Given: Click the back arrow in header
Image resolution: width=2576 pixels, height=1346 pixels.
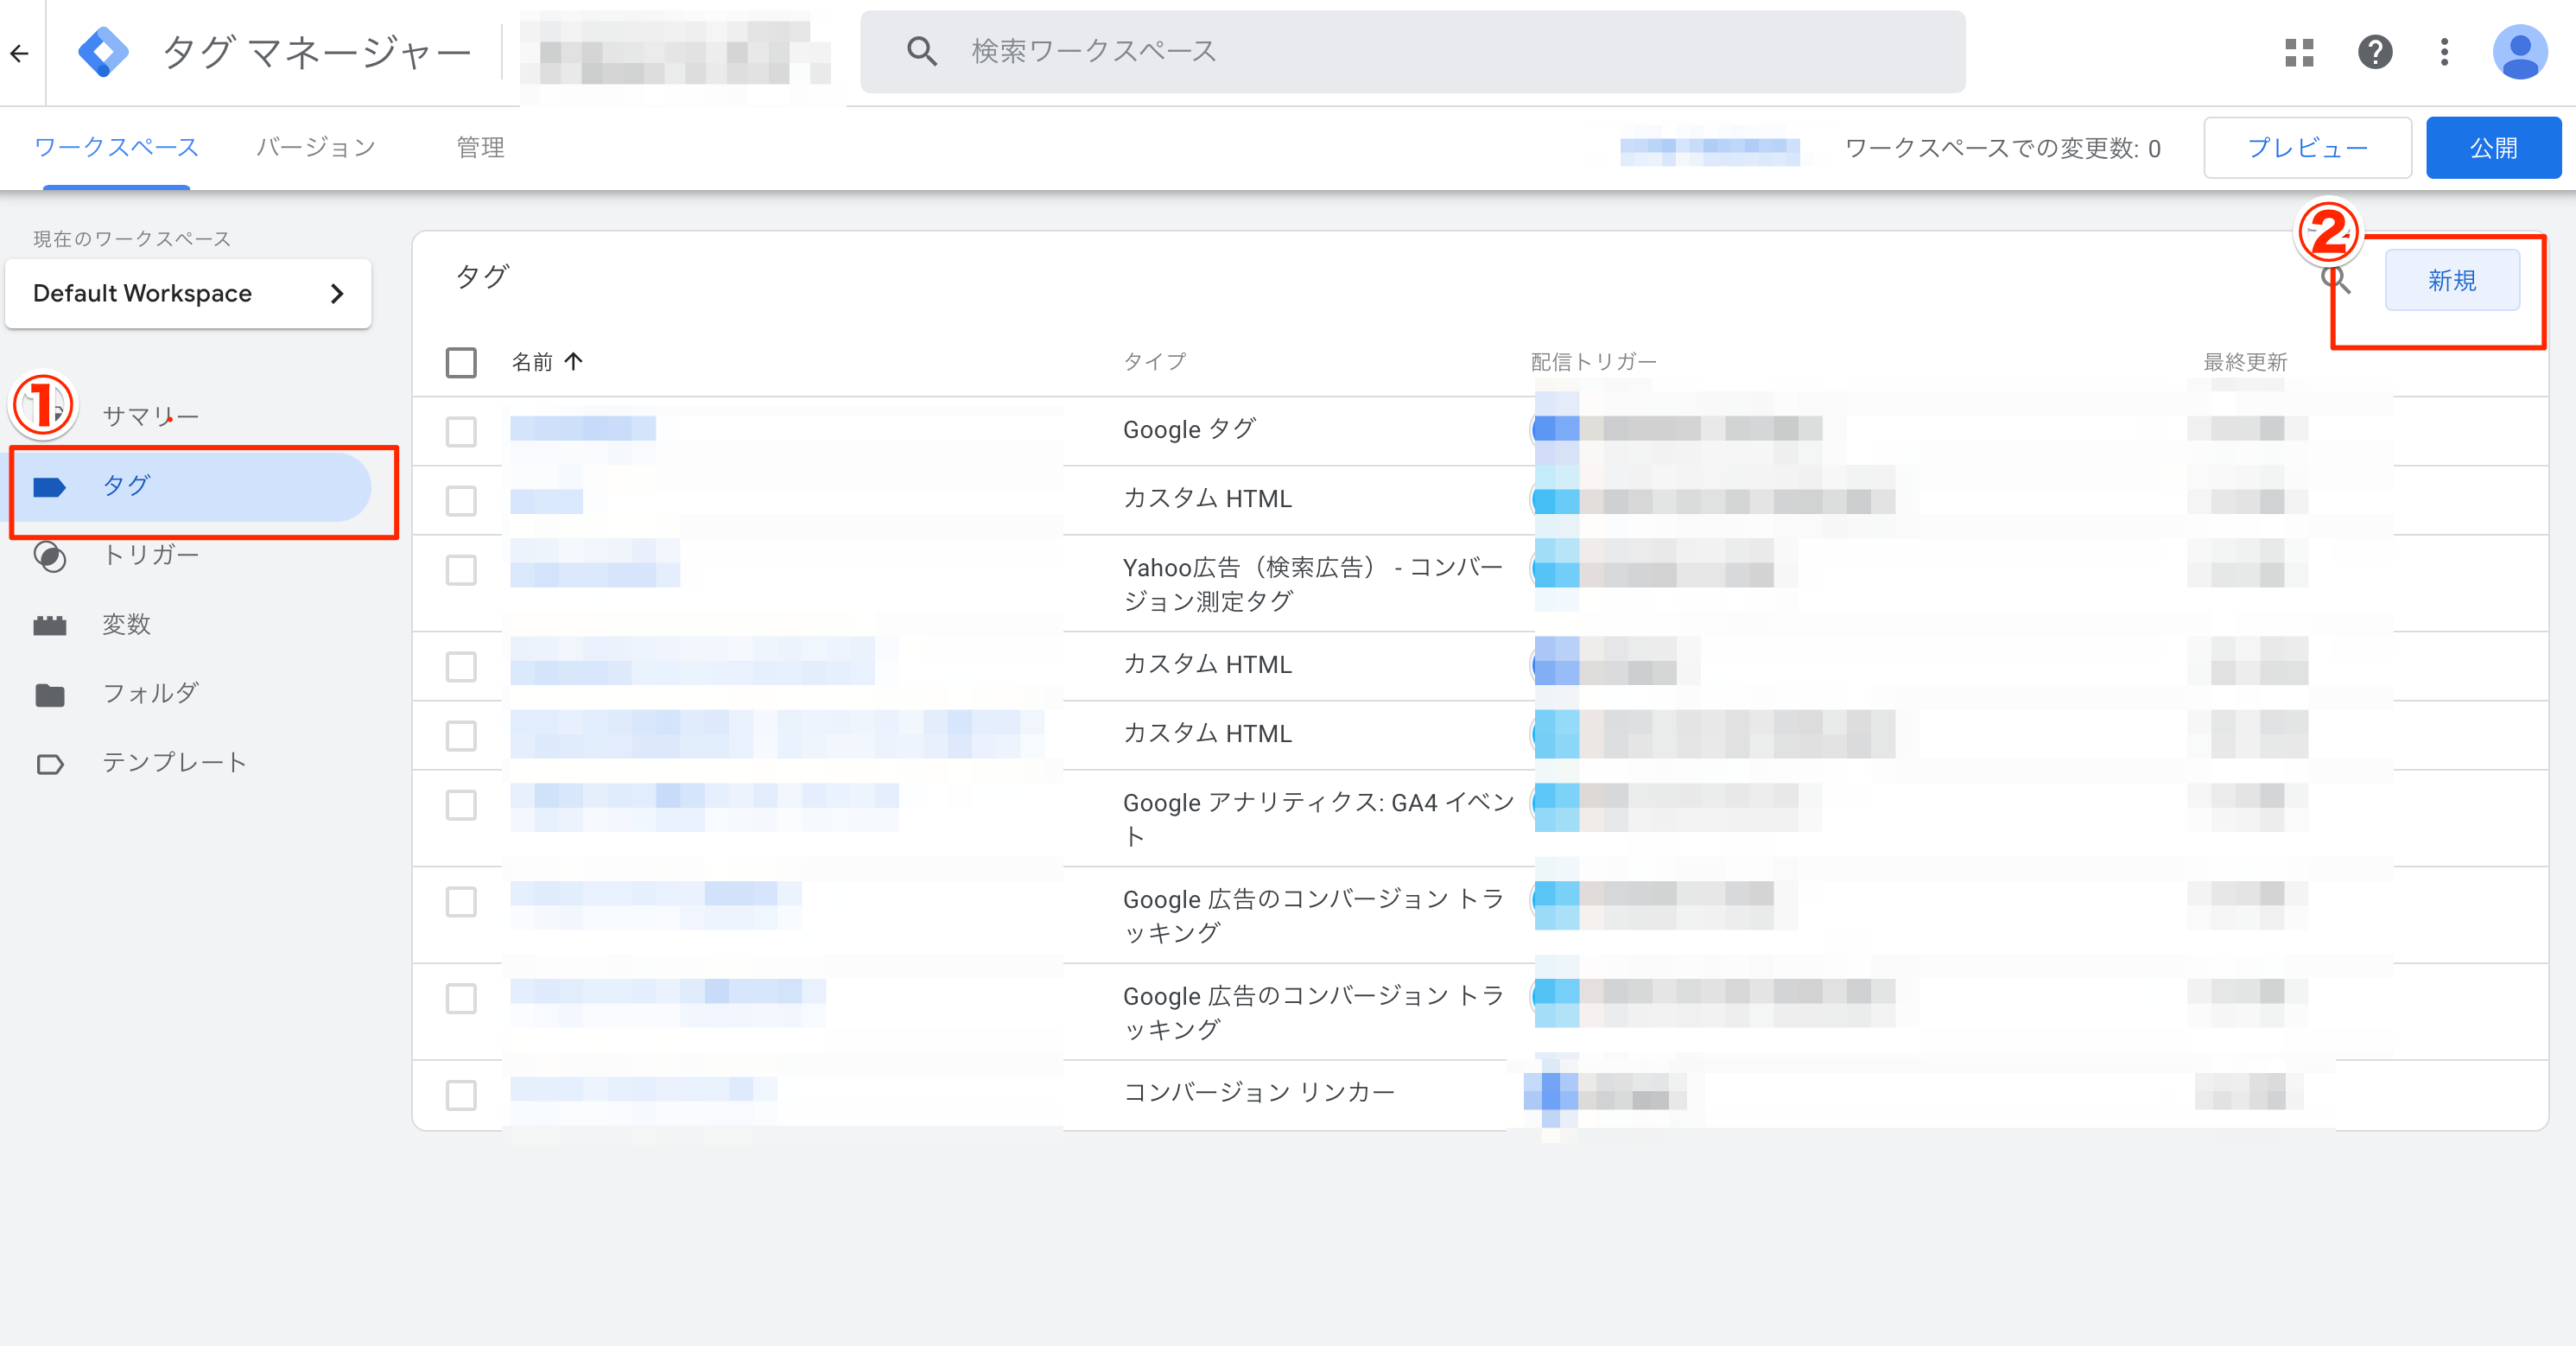Looking at the screenshot, I should point(19,53).
